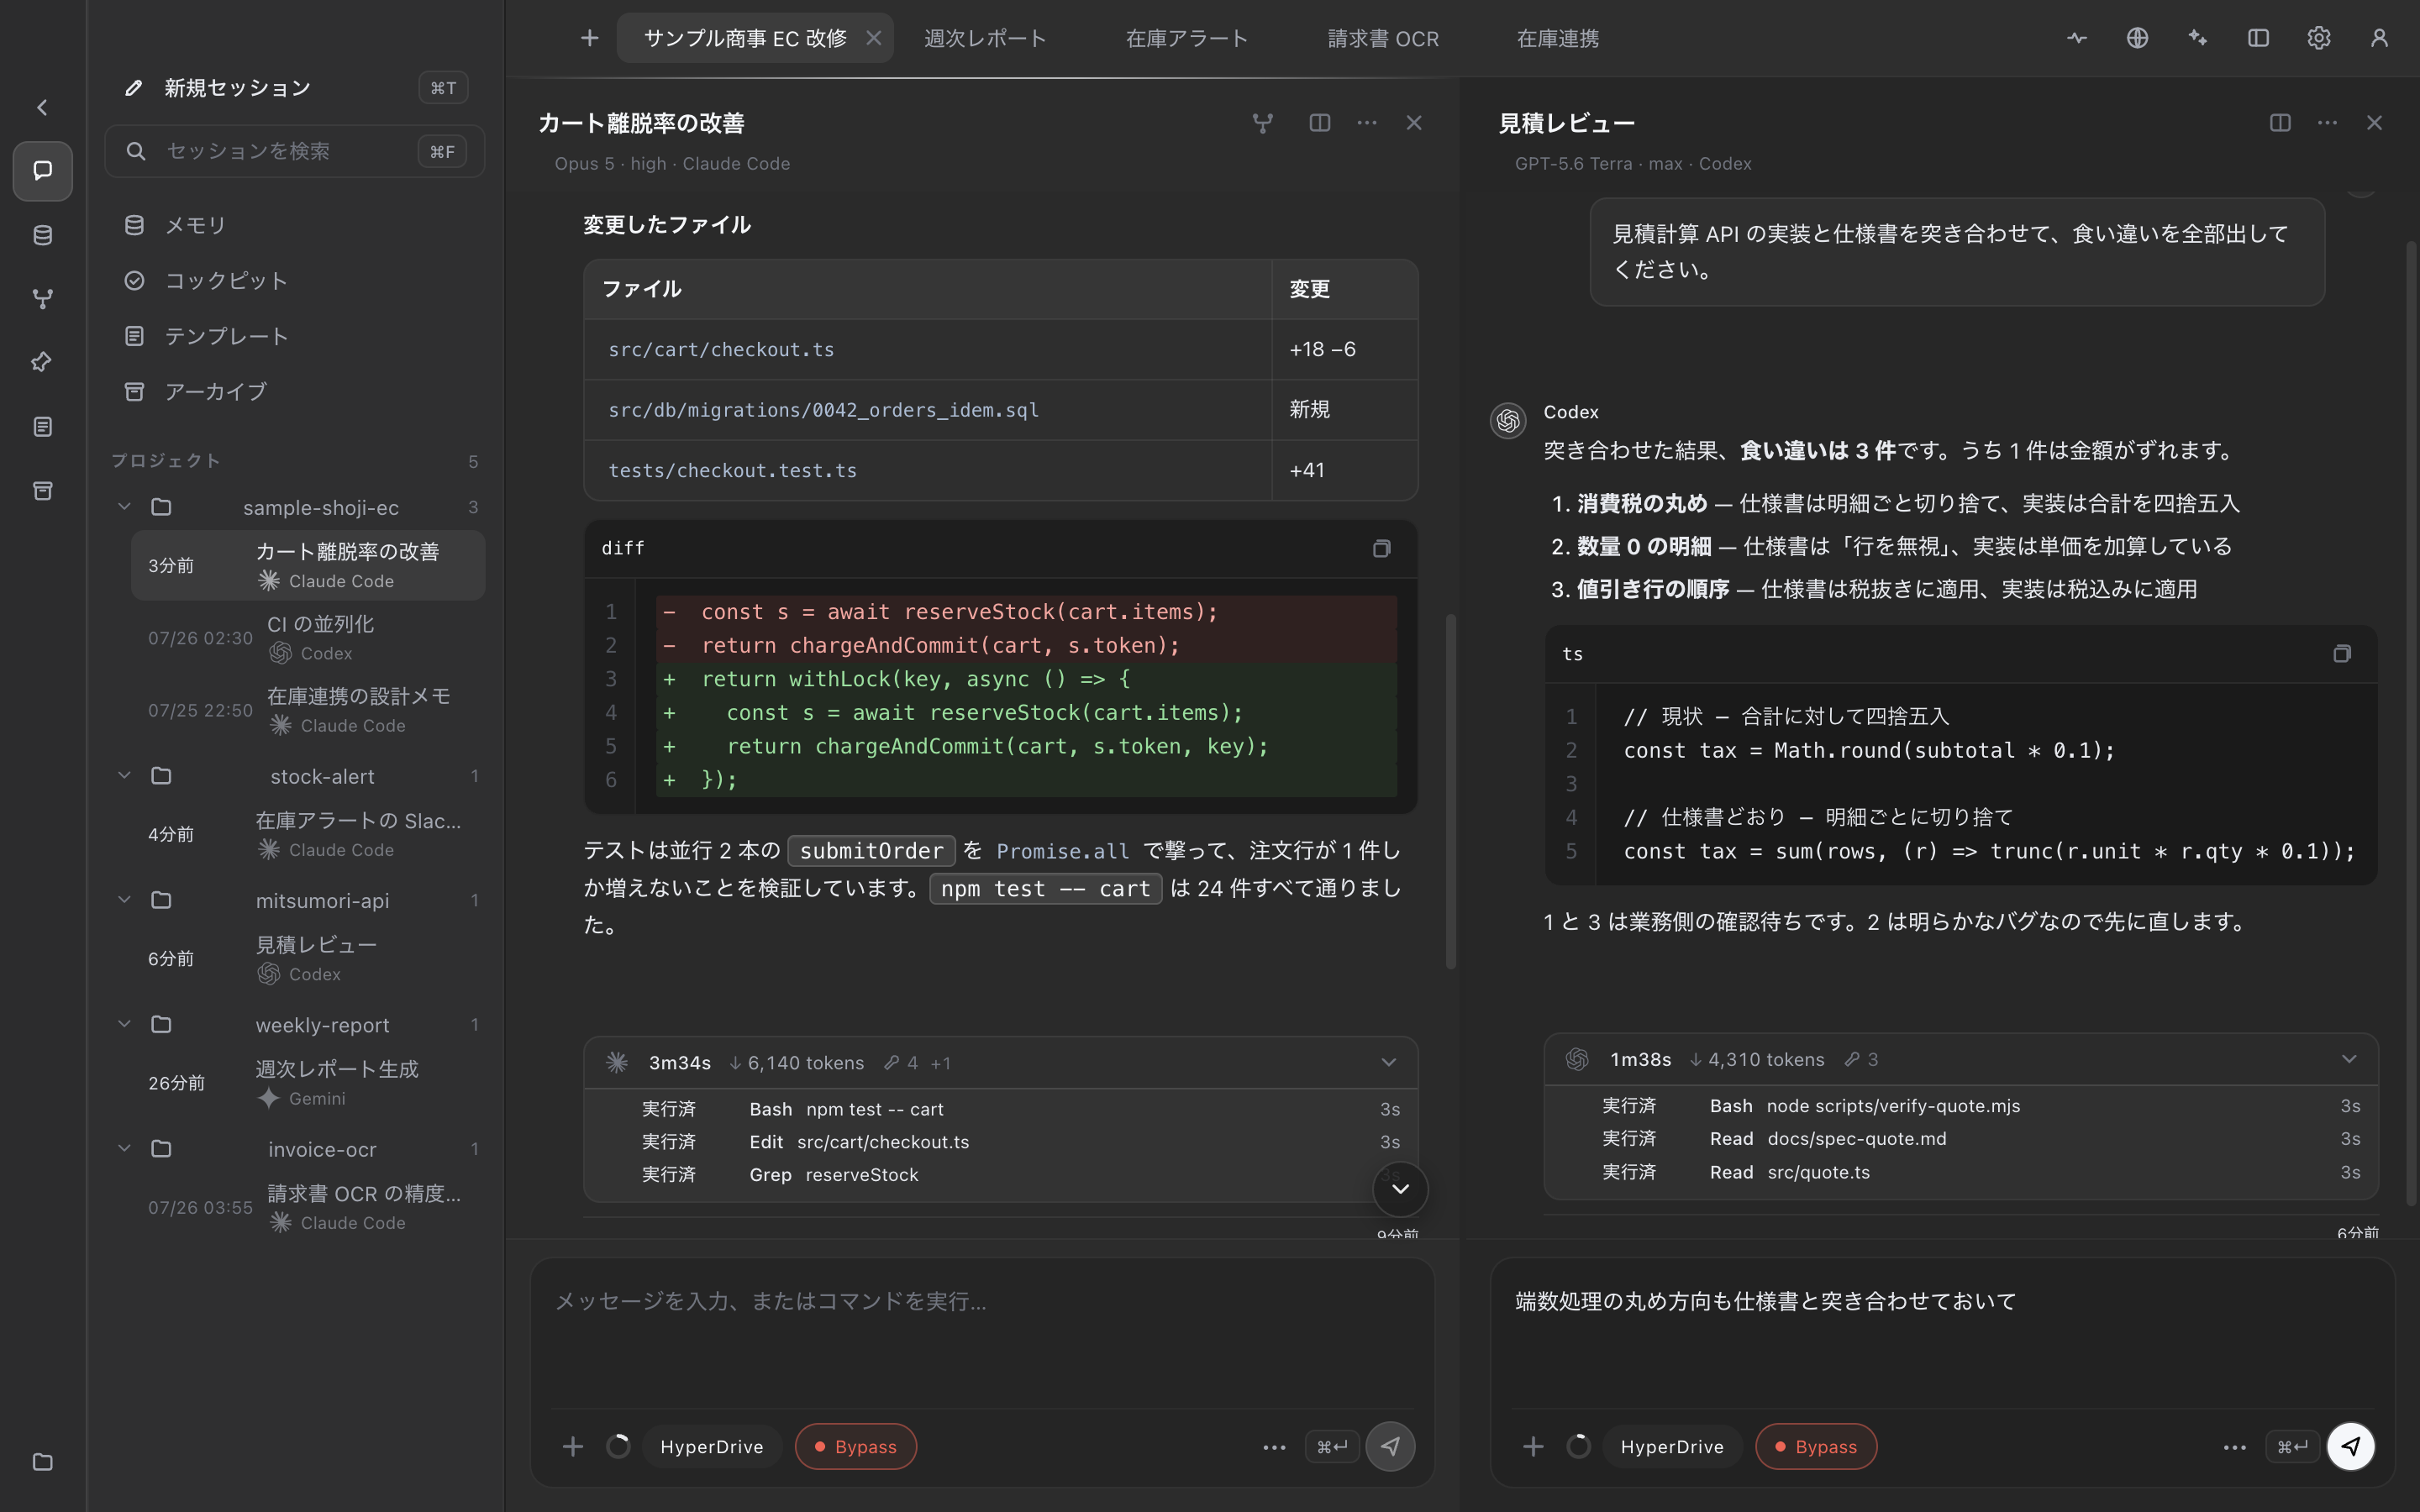The image size is (2420, 1512).
Task: Open the 在庫連携の設計メモ session
Action: point(308,710)
